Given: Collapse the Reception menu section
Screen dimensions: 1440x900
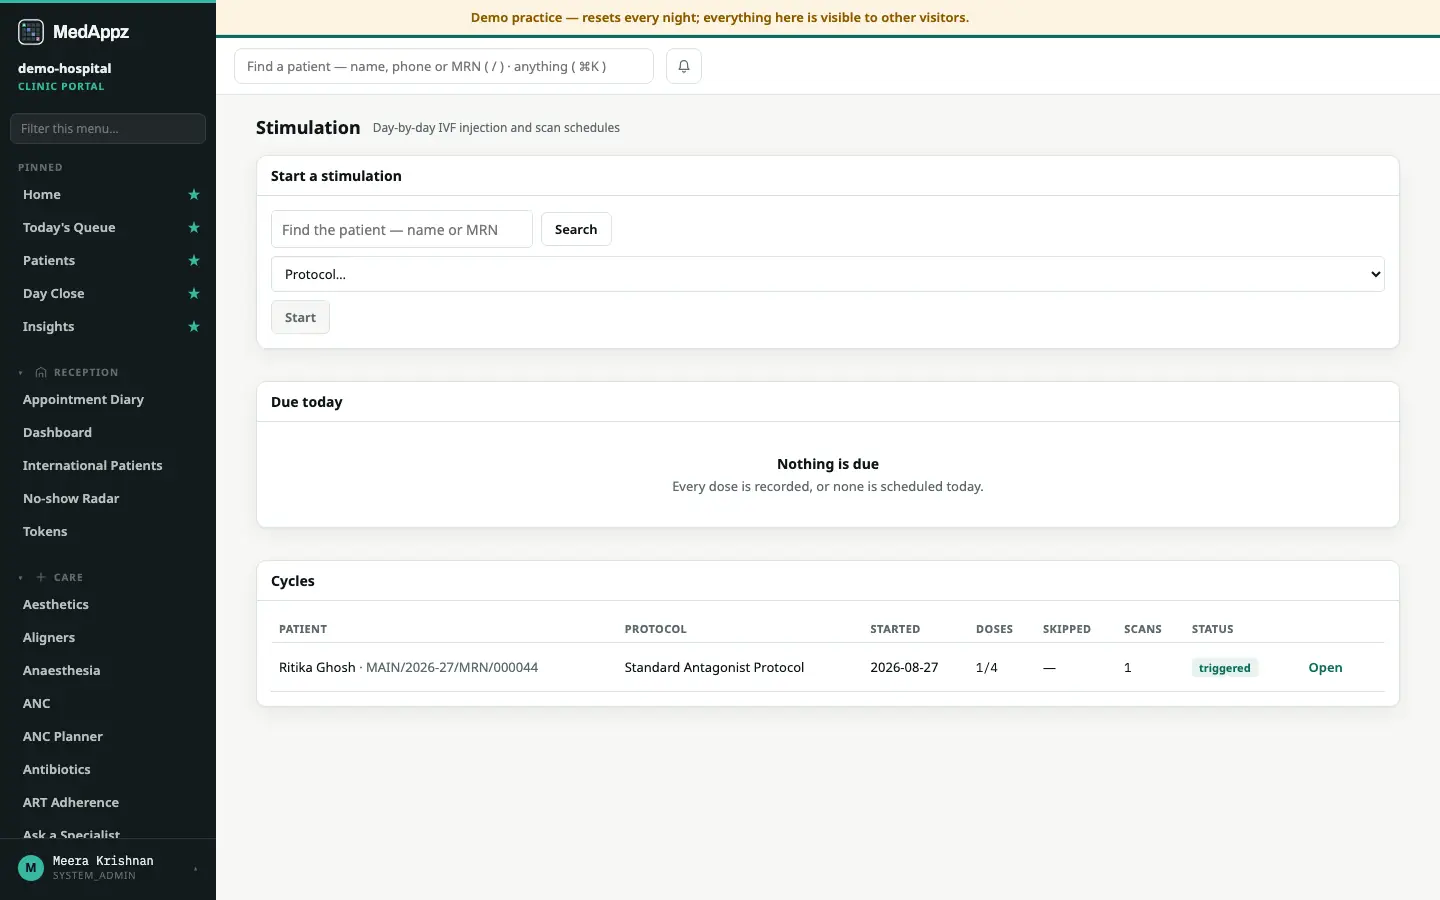Looking at the screenshot, I should pyautogui.click(x=20, y=373).
